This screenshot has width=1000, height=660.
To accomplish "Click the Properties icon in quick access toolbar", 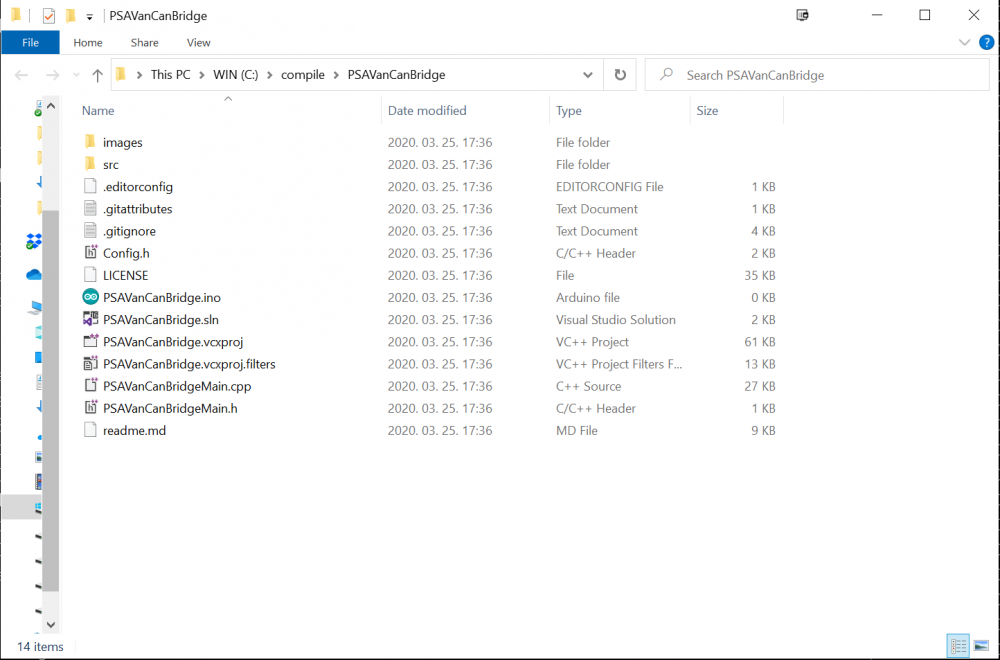I will tap(49, 16).
